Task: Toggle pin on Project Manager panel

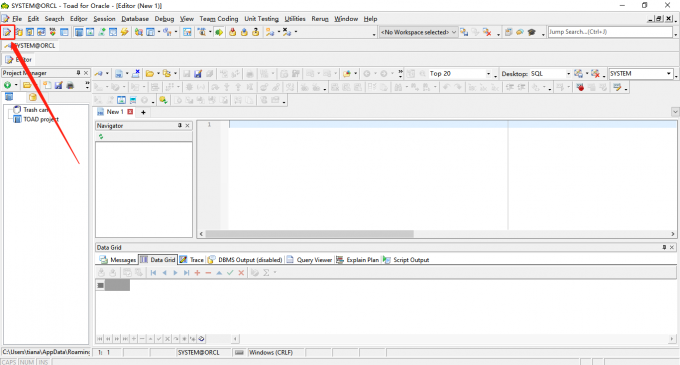Action: (78, 73)
